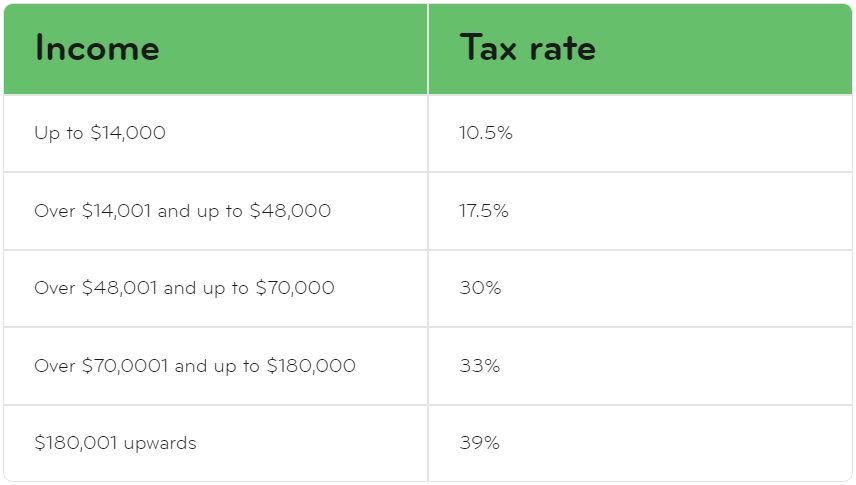856x485 pixels.
Task: Click the Income column header
Action: 97,49
